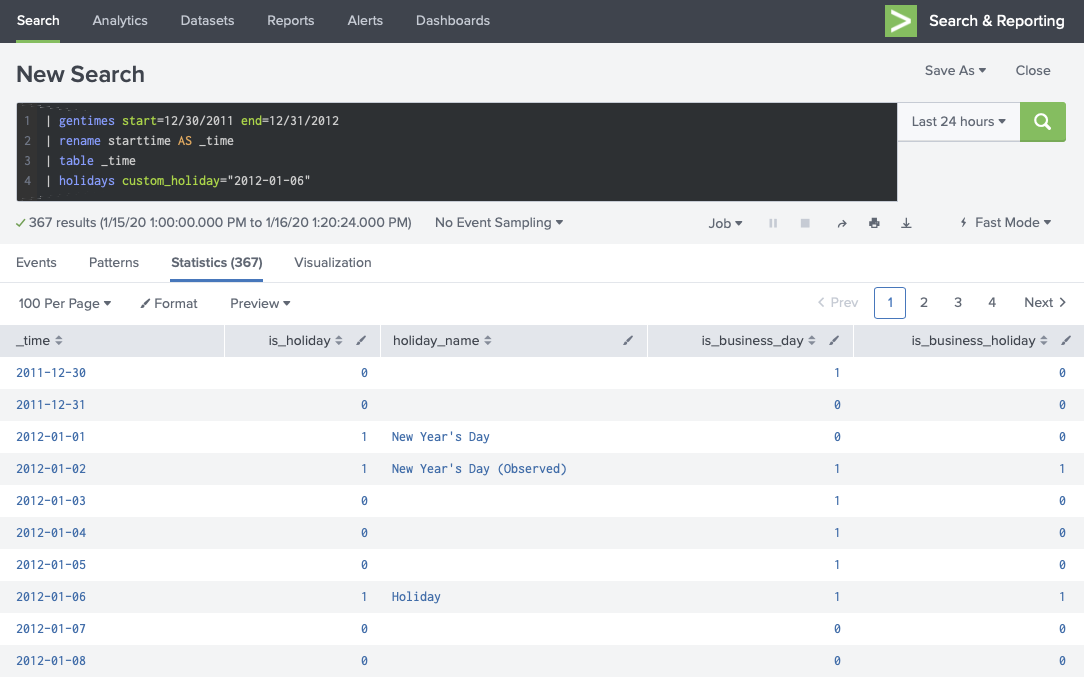
Task: Go to the Next results page
Action: (1045, 303)
